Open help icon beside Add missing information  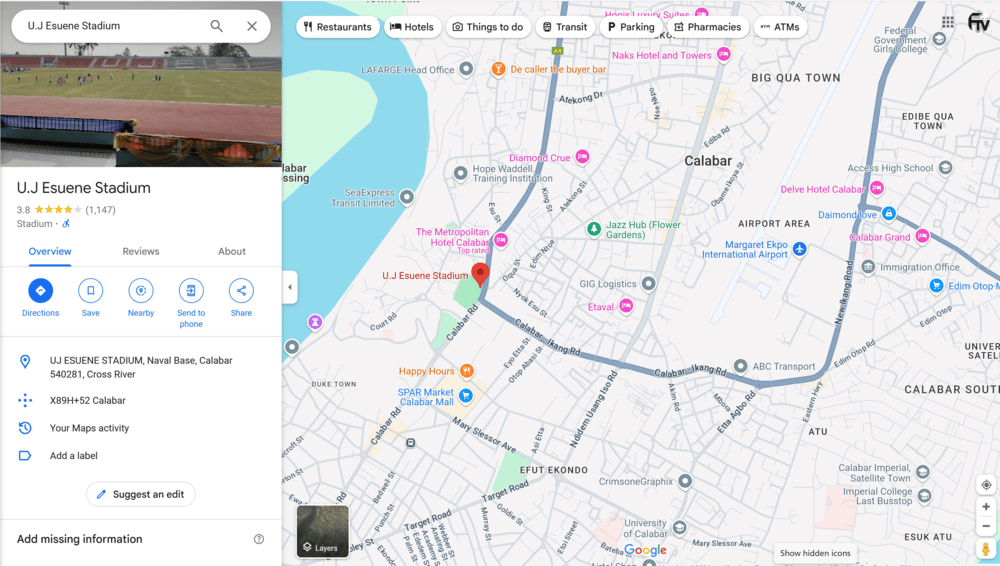pos(259,539)
